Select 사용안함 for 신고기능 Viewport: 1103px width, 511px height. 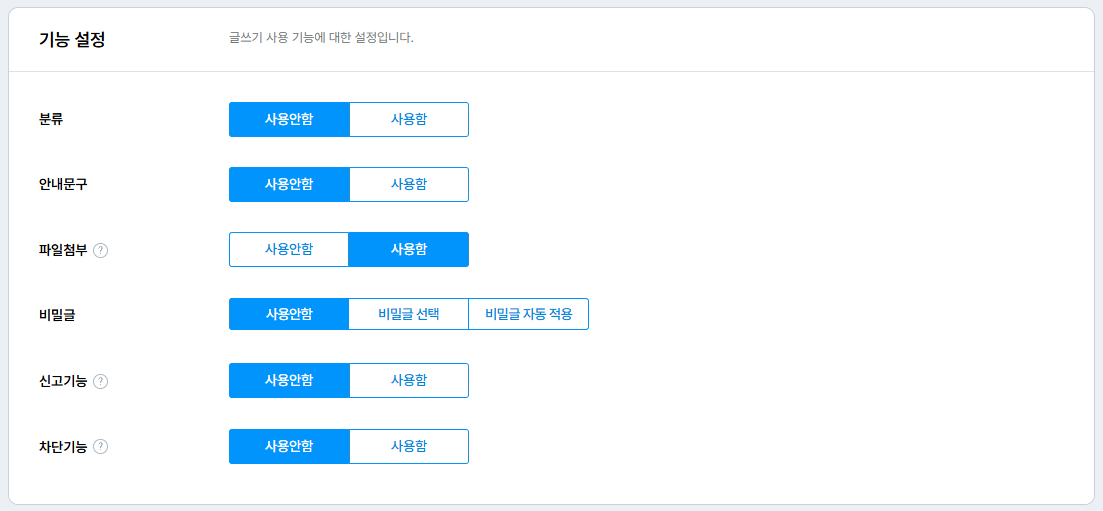tap(289, 381)
